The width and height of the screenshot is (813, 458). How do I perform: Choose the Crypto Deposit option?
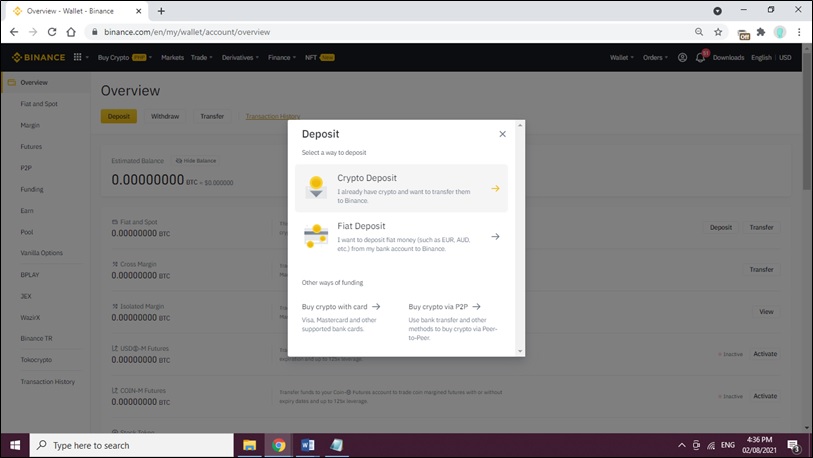(x=401, y=188)
